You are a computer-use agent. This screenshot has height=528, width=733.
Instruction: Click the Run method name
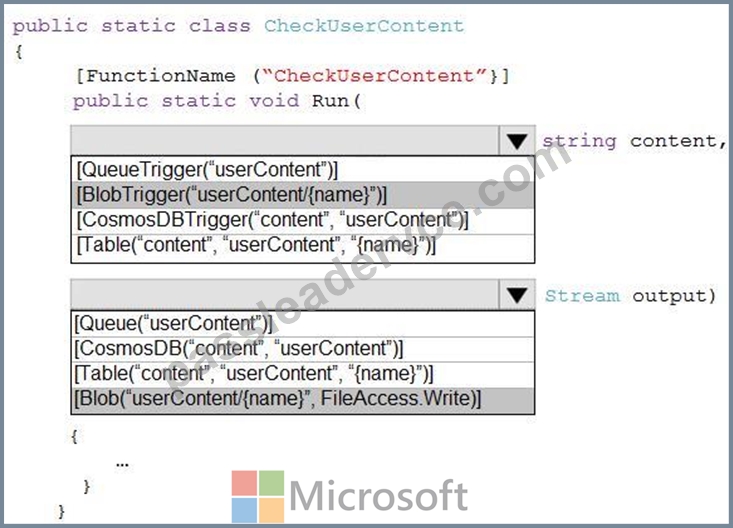(330, 101)
